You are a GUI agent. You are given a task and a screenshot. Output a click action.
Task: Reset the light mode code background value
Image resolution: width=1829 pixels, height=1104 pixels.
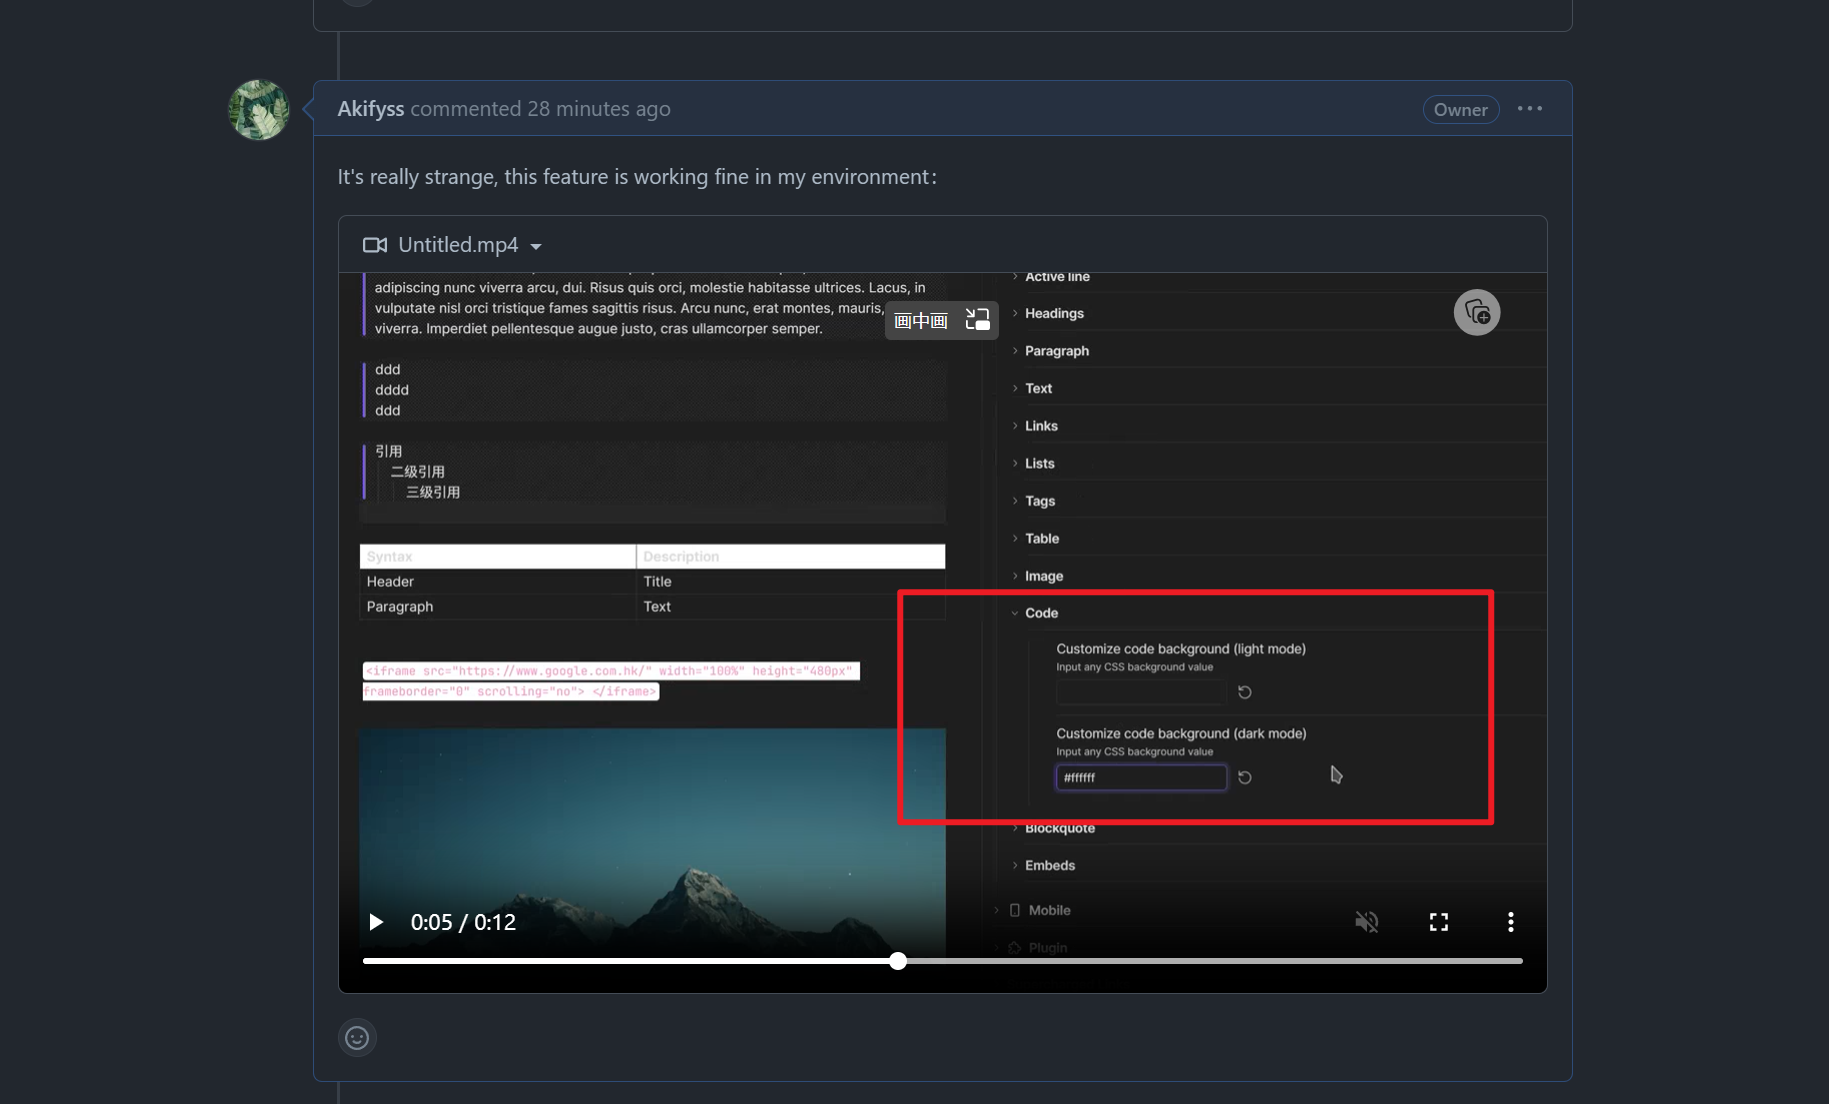(1244, 691)
